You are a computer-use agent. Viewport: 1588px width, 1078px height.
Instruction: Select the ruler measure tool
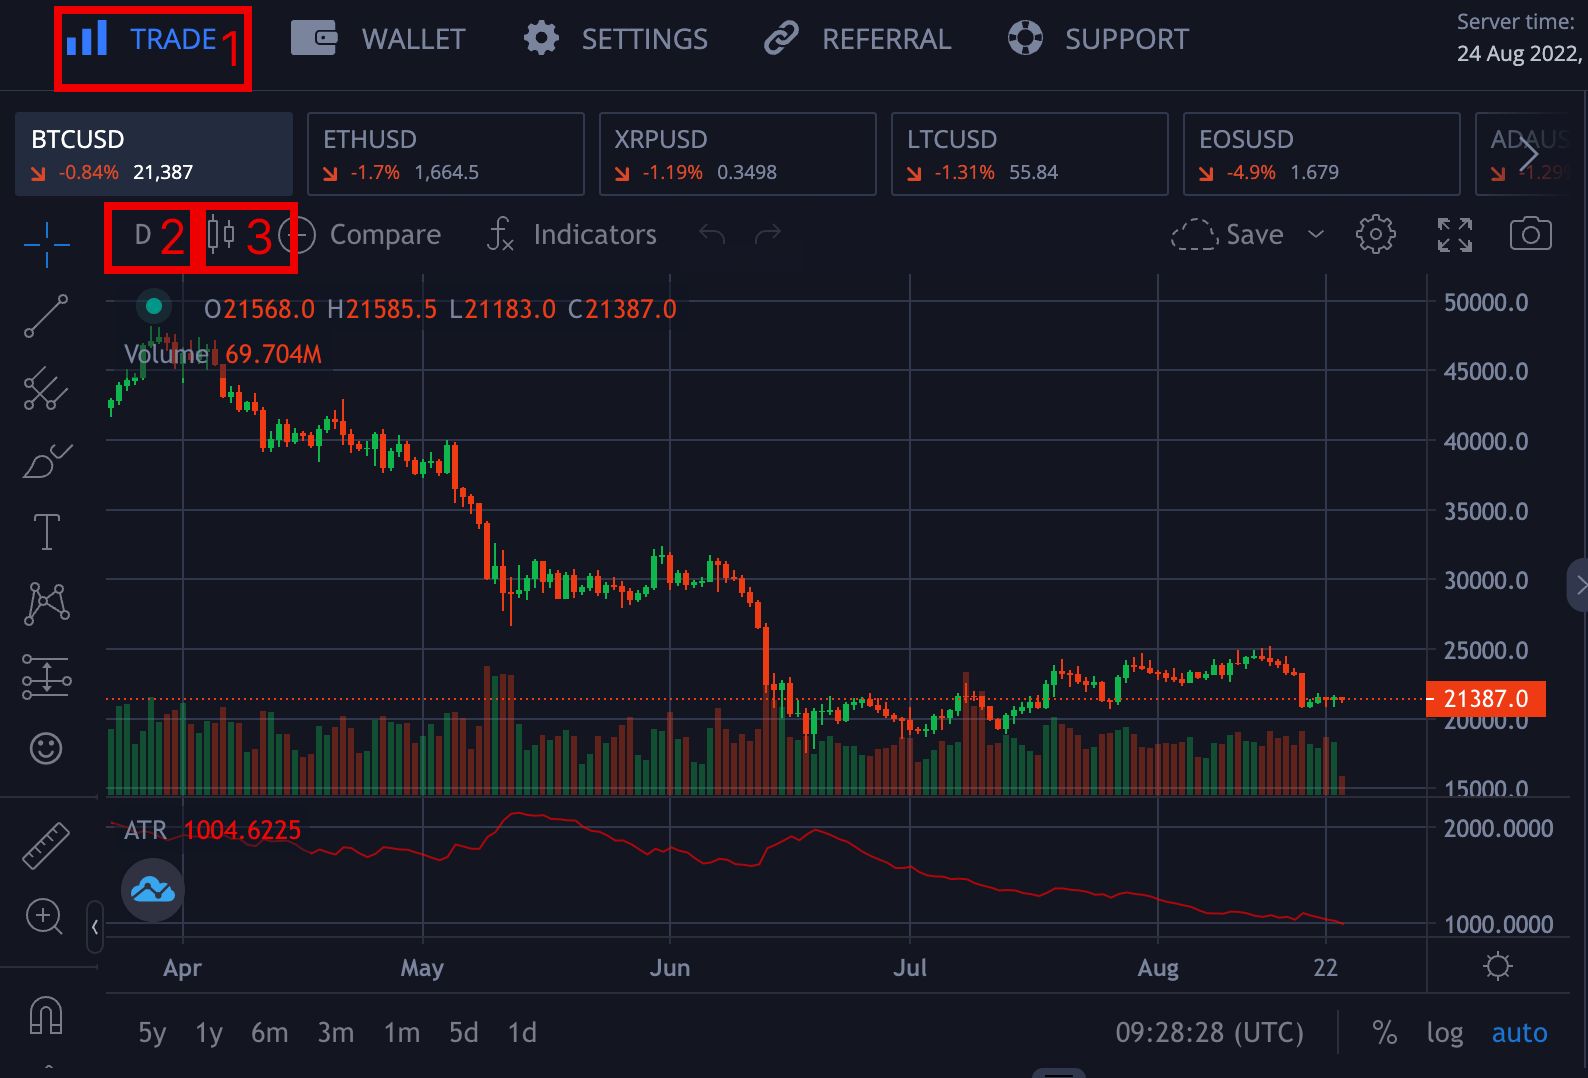[x=46, y=845]
